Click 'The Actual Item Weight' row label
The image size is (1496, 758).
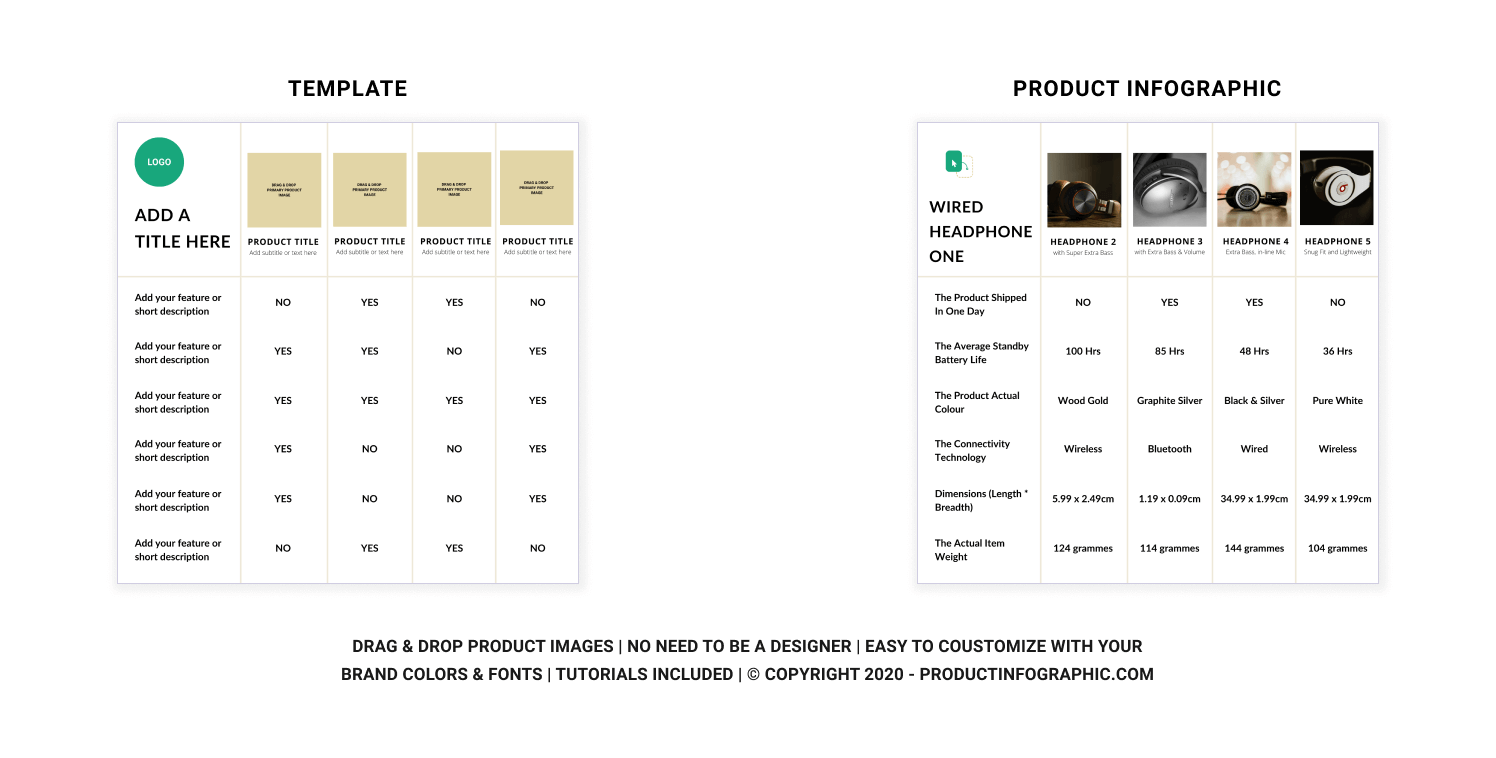969,550
